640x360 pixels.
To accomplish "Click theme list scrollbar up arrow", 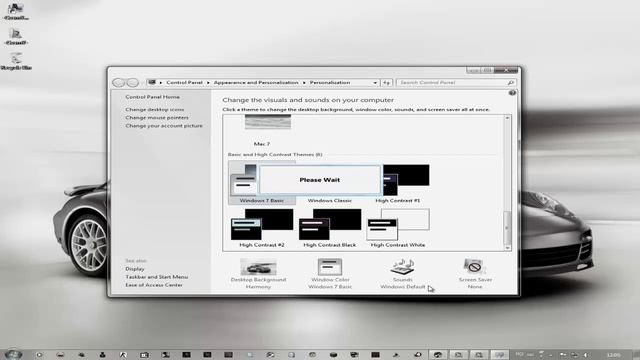I will coord(507,118).
